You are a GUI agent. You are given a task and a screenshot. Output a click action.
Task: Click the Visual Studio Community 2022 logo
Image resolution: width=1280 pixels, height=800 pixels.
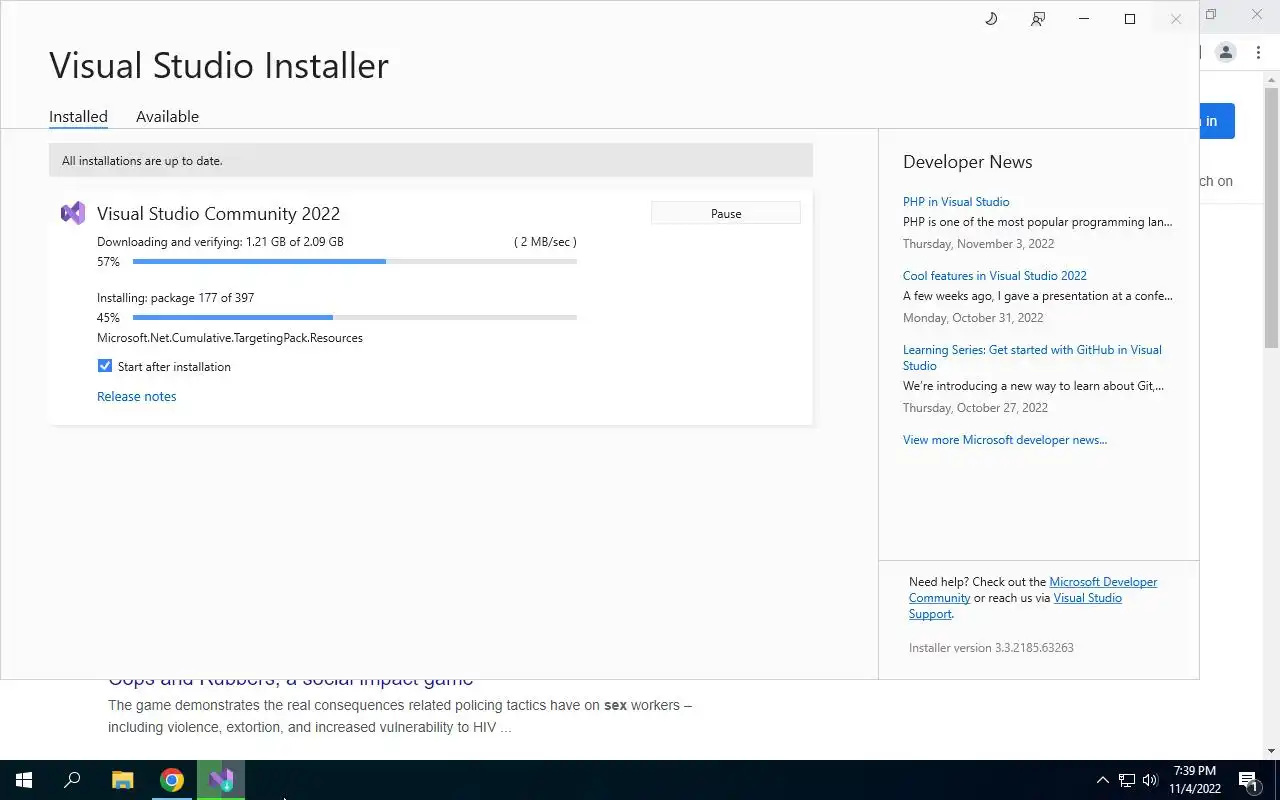(x=73, y=213)
